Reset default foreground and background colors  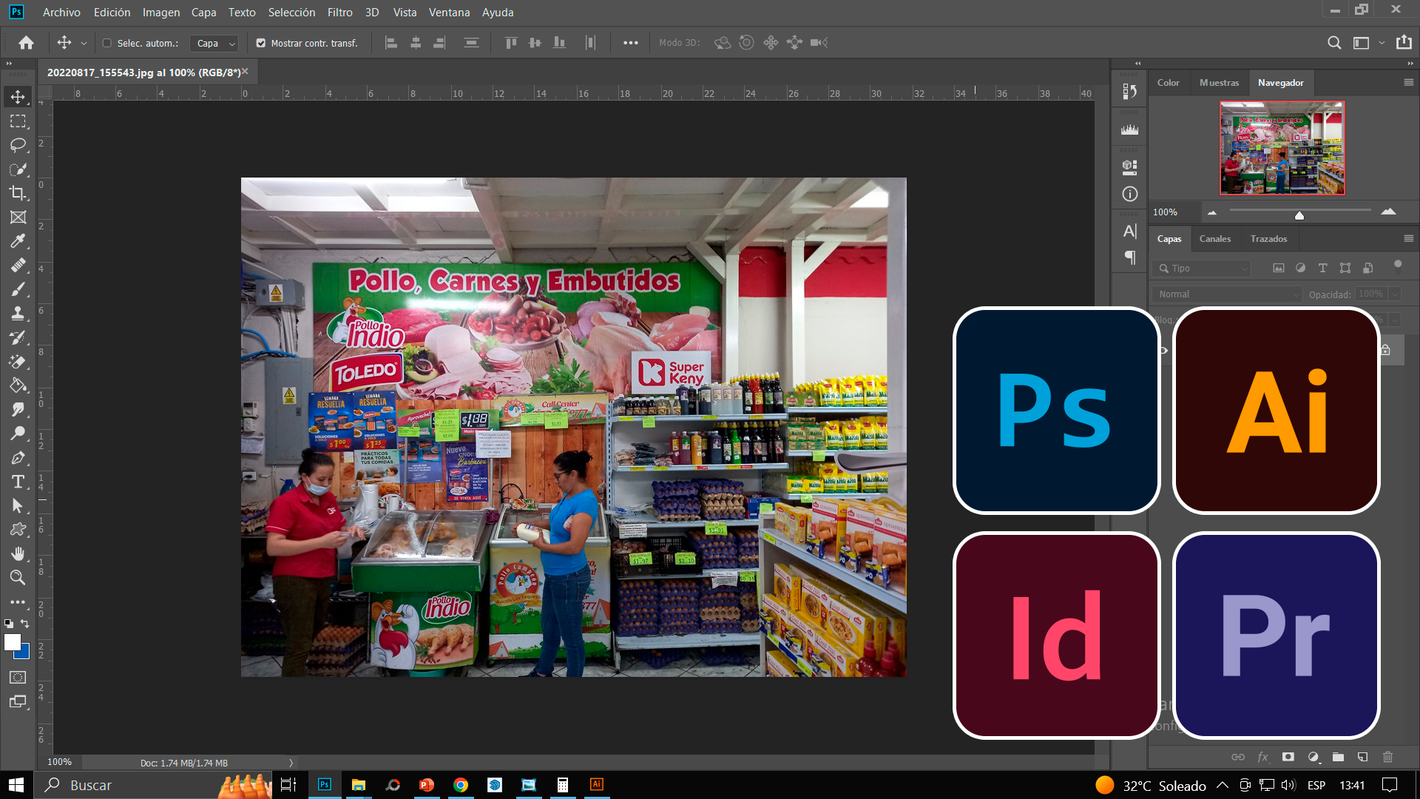[x=10, y=623]
